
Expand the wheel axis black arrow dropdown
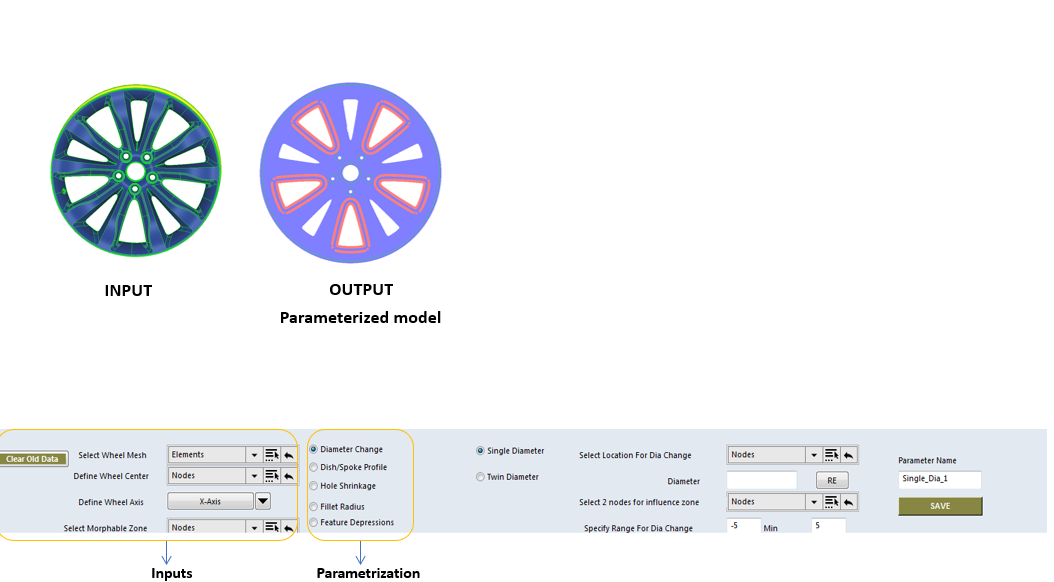pos(263,501)
